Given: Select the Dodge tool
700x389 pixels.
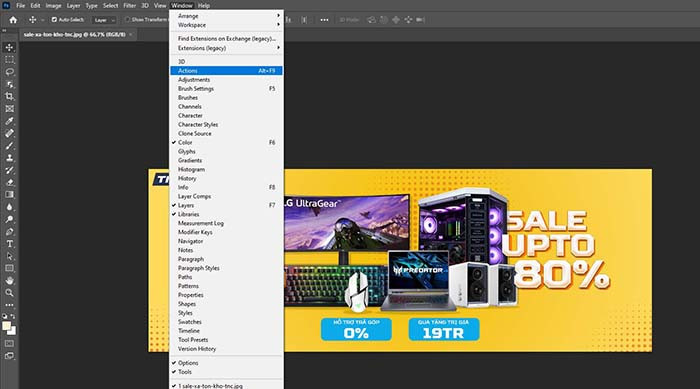Looking at the screenshot, I should 9,219.
